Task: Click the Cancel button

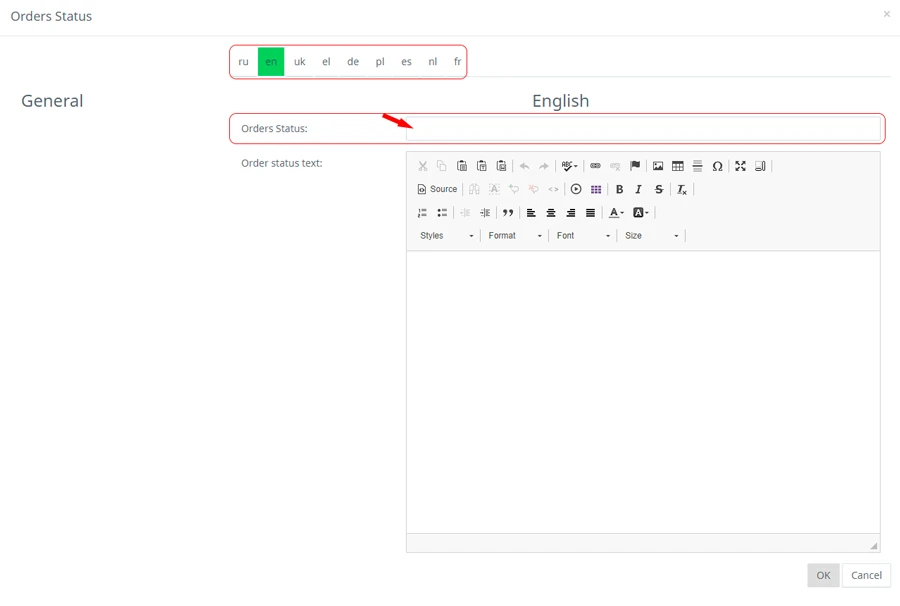Action: (866, 575)
